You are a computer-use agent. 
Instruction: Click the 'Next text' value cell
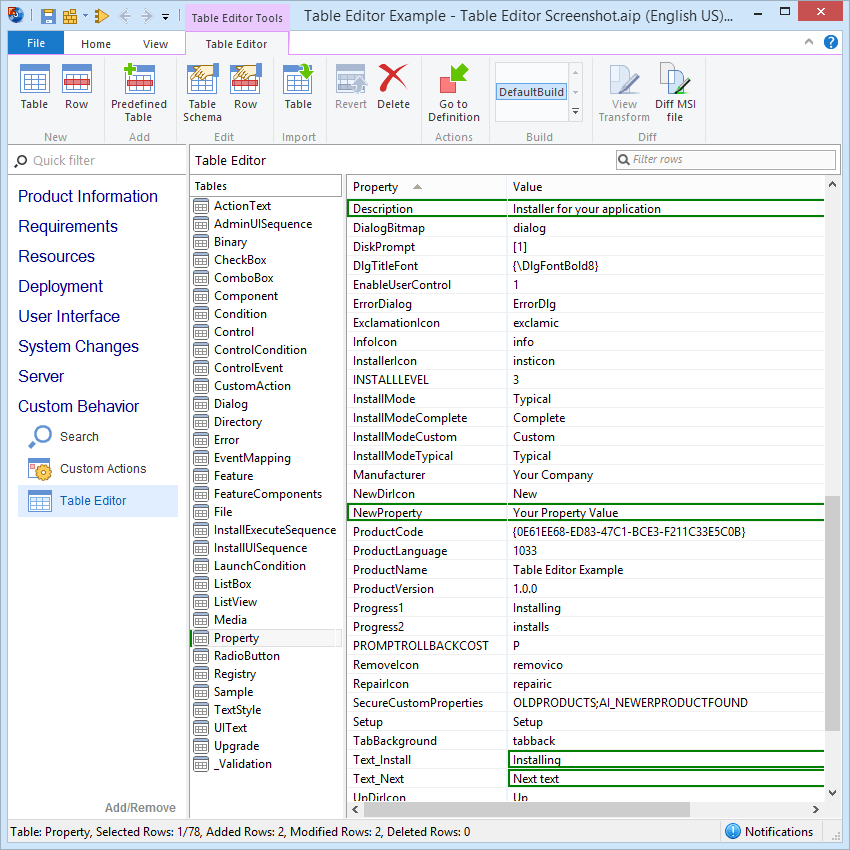coord(665,779)
